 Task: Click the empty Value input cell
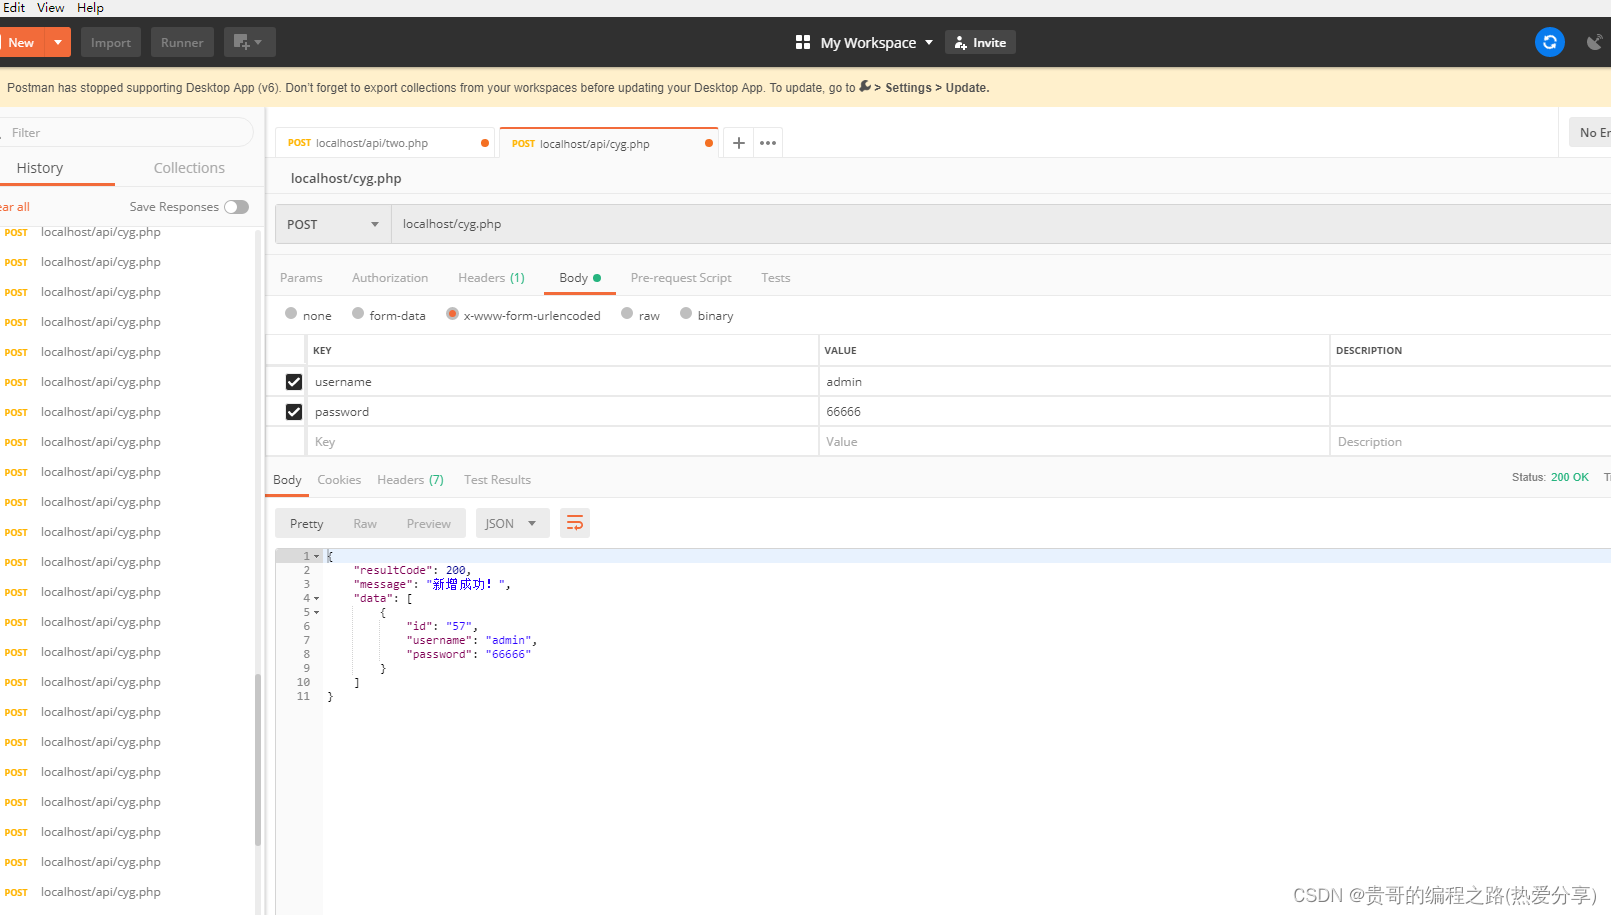(1074, 442)
